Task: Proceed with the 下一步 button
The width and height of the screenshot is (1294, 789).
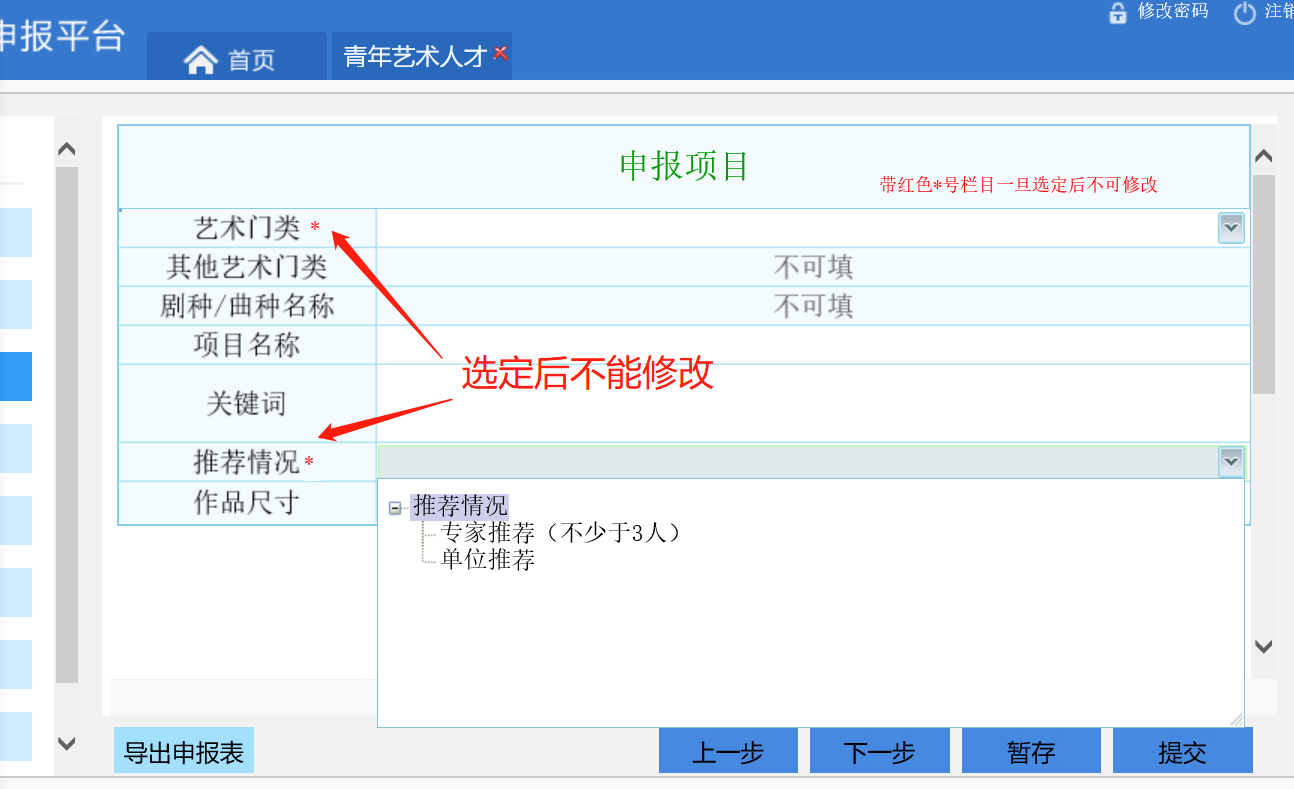Action: point(879,752)
